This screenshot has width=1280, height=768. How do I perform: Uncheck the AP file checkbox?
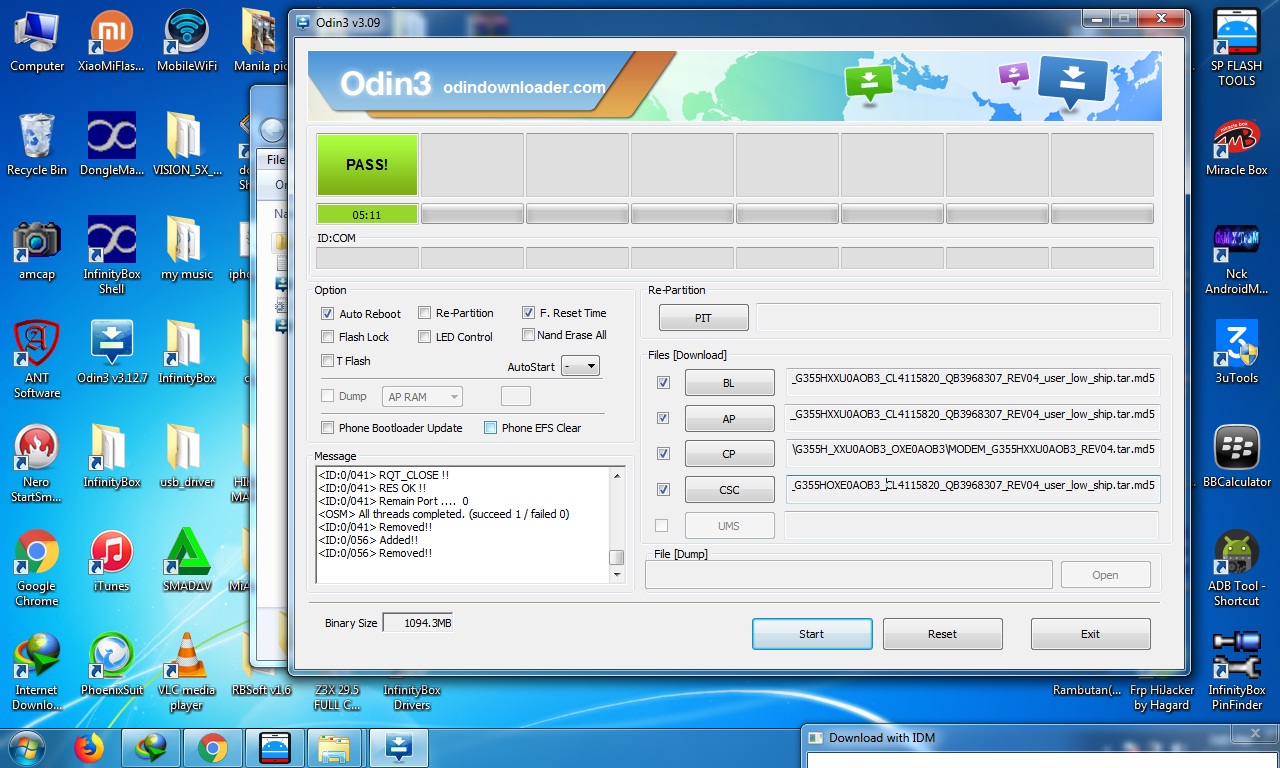(x=662, y=418)
